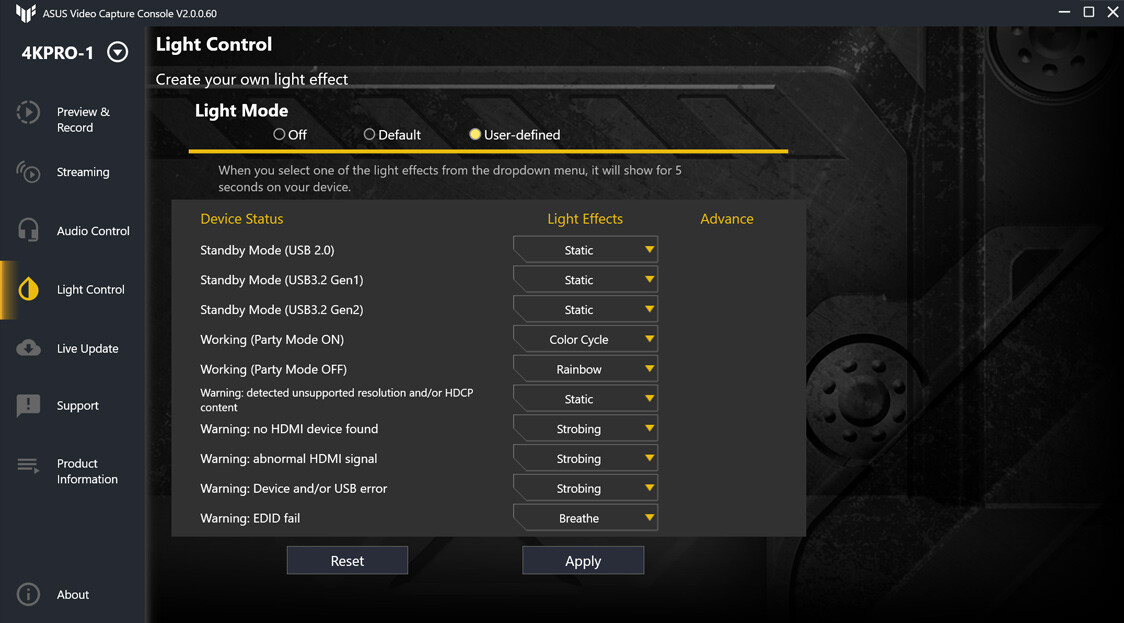
Task: Open Working (Party Mode OFF) Rainbow dropdown
Action: [x=585, y=369]
